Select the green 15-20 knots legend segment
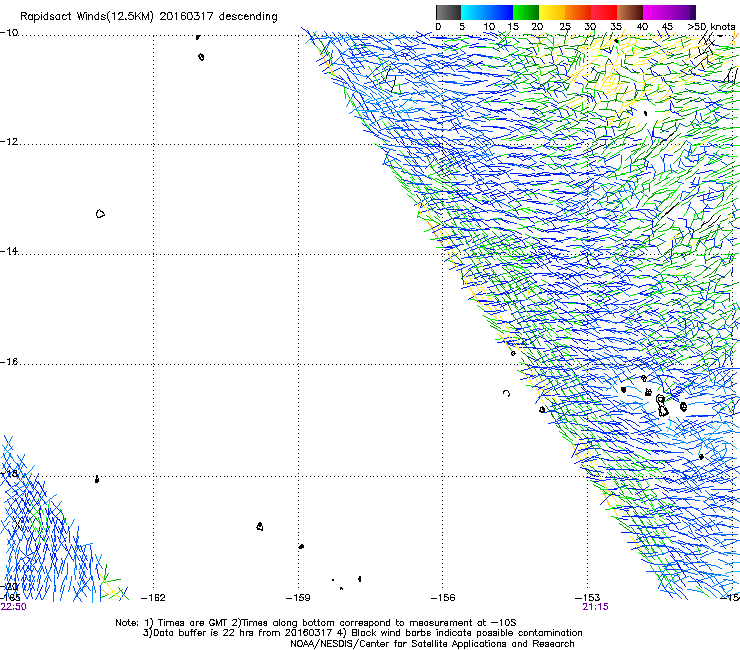The height and width of the screenshot is (650, 740). point(526,12)
